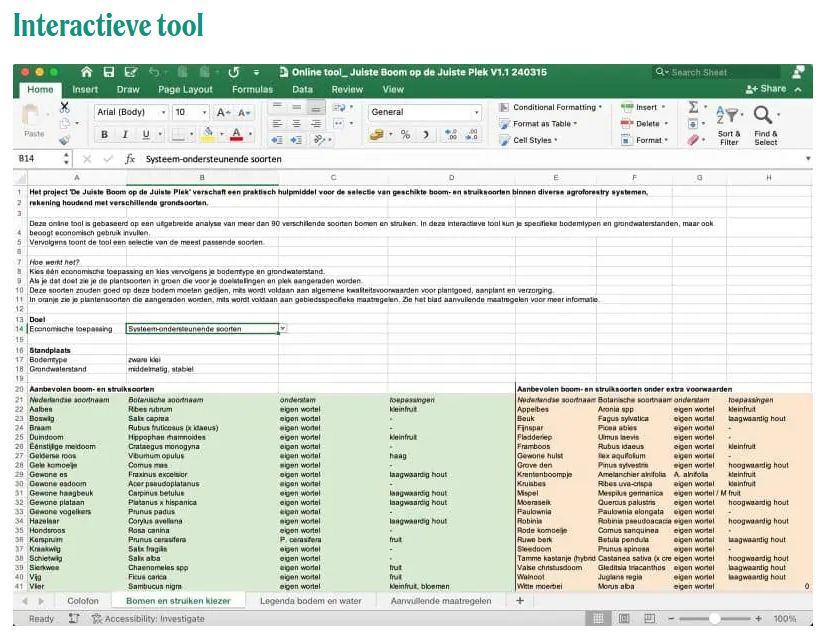Apply the red font color
828x640 pixels.
click(236, 134)
